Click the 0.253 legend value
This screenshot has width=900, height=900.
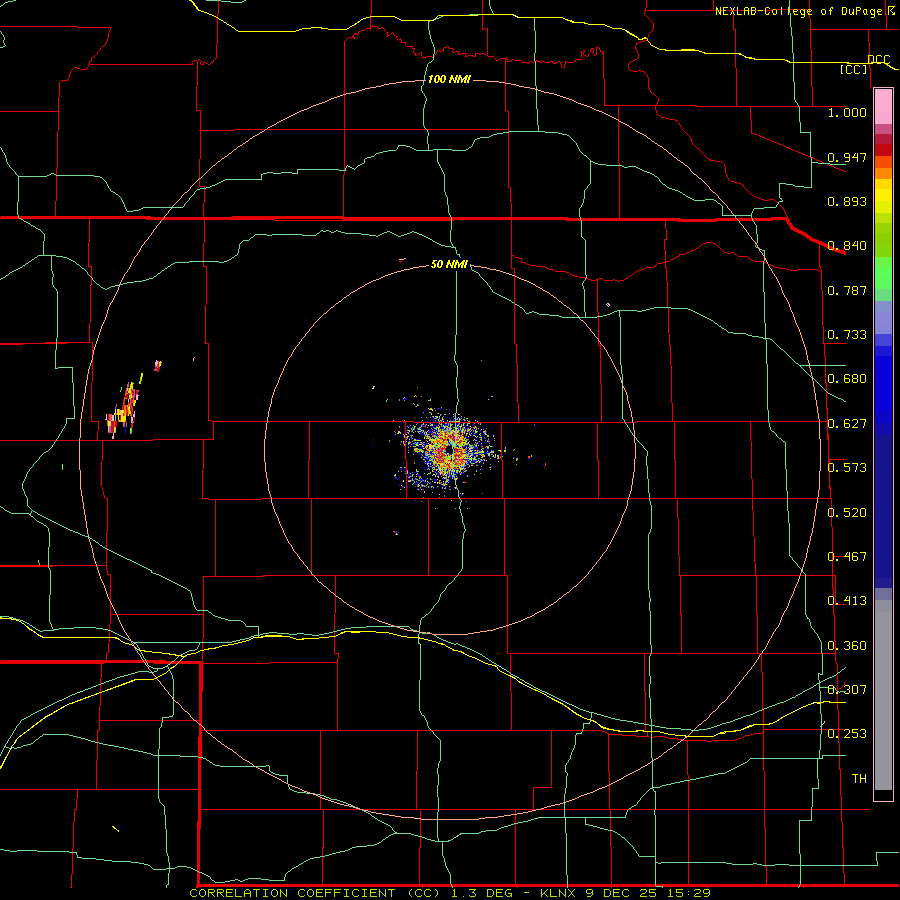847,734
